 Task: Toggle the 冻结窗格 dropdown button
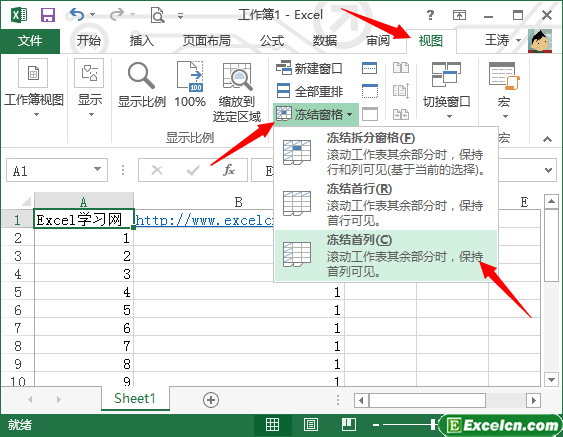pos(316,114)
